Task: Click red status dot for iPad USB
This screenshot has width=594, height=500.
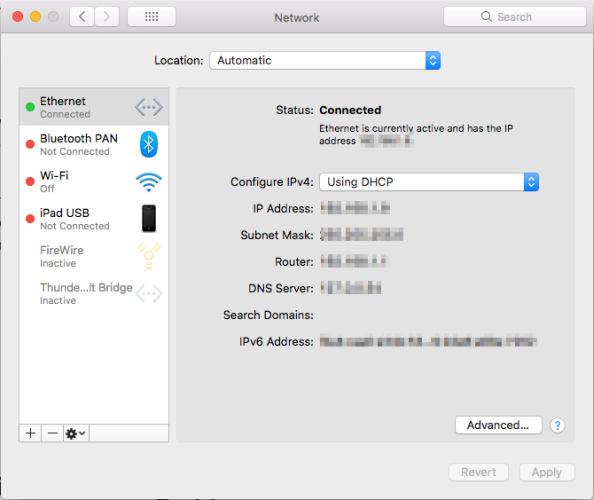Action: (30, 219)
